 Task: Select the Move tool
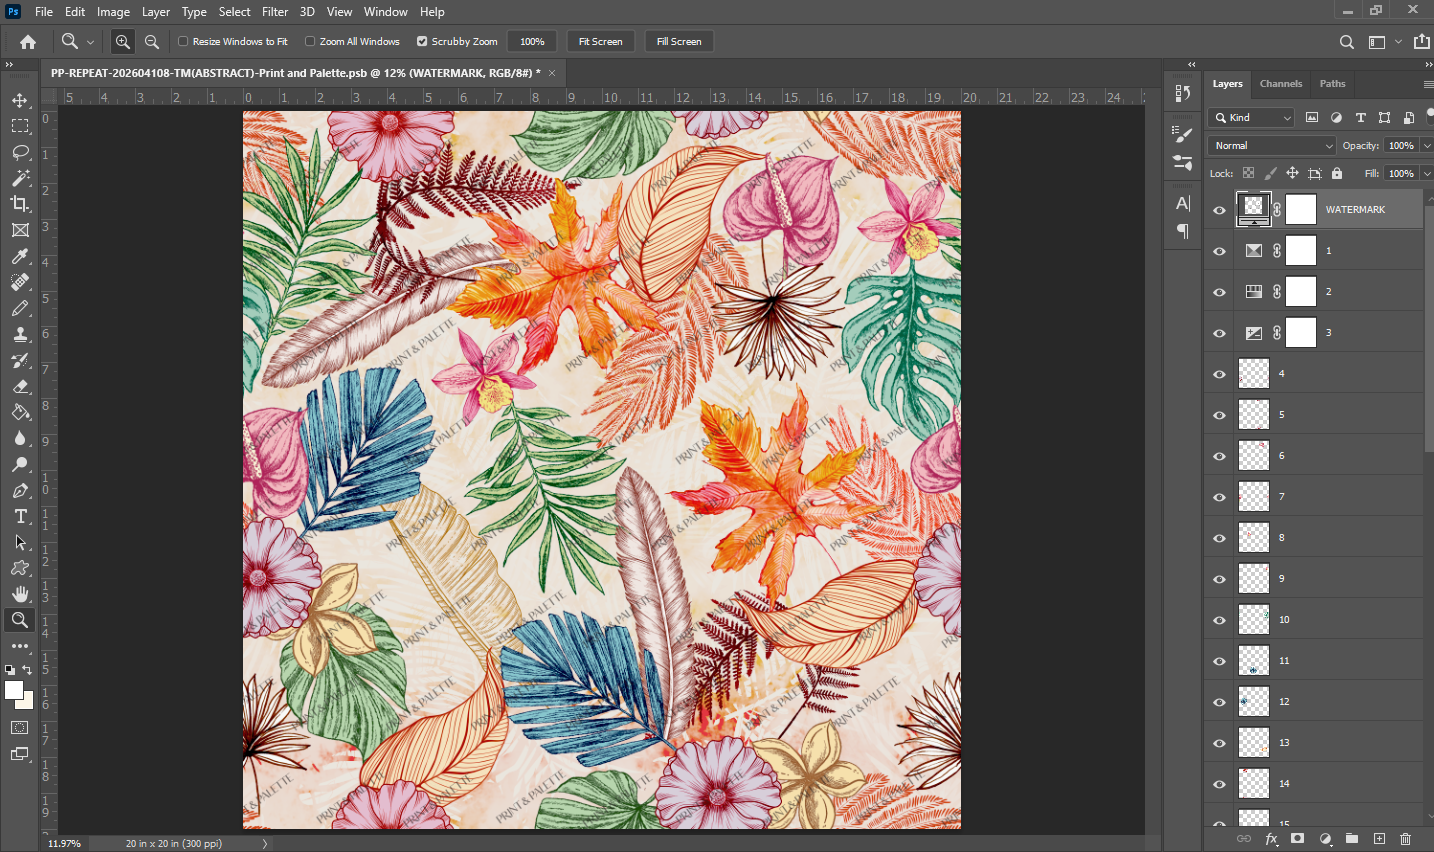coord(20,100)
